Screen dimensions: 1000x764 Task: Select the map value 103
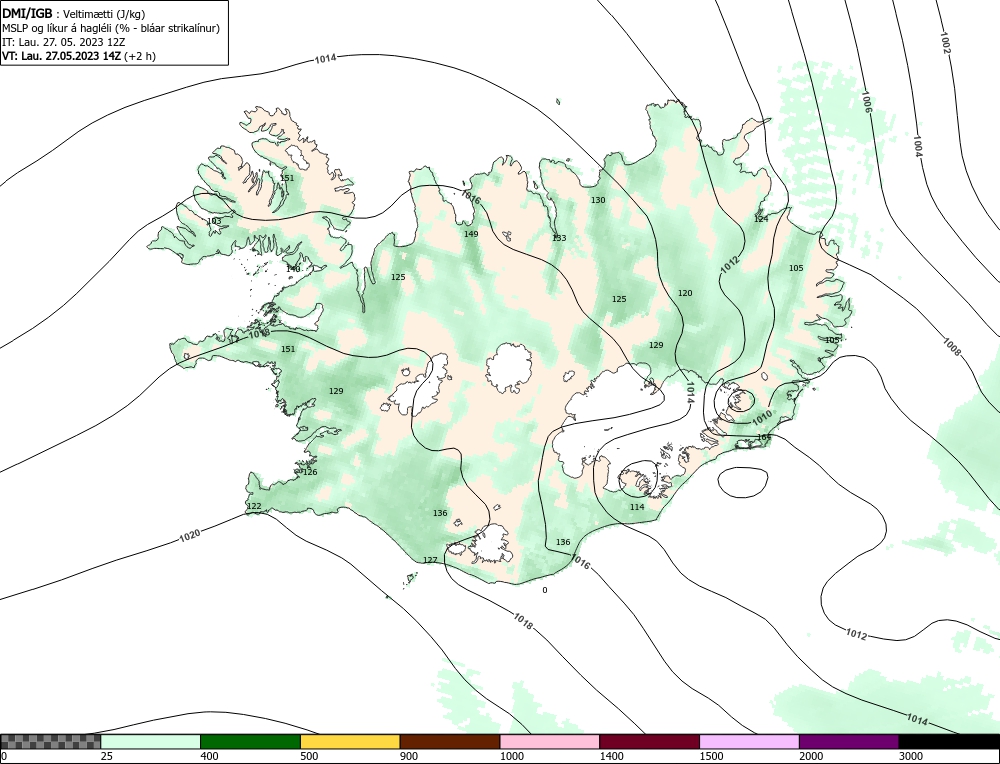point(214,221)
